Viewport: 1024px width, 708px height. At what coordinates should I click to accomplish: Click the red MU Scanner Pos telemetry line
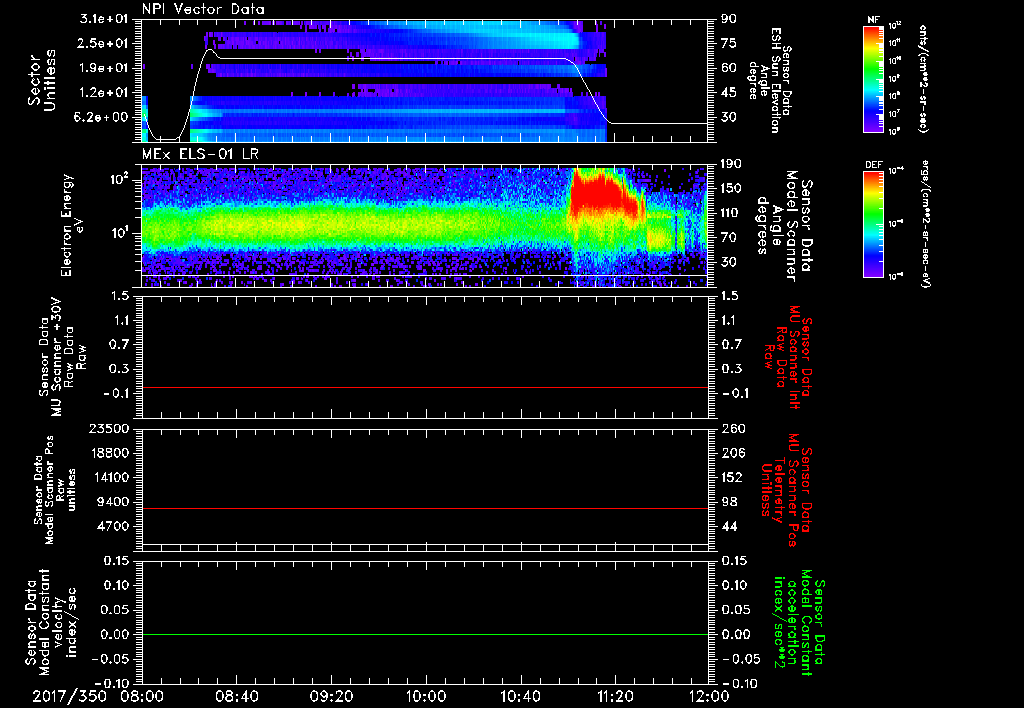425,508
